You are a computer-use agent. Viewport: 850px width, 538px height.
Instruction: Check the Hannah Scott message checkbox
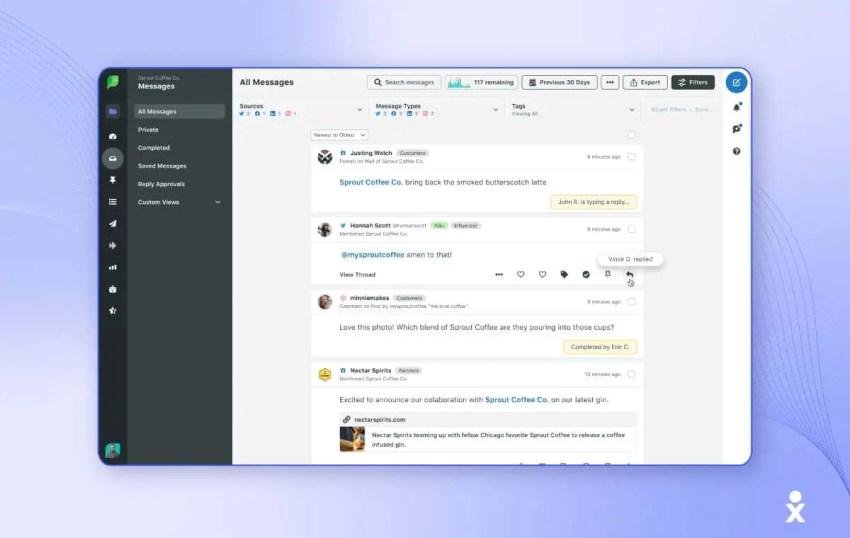point(632,229)
